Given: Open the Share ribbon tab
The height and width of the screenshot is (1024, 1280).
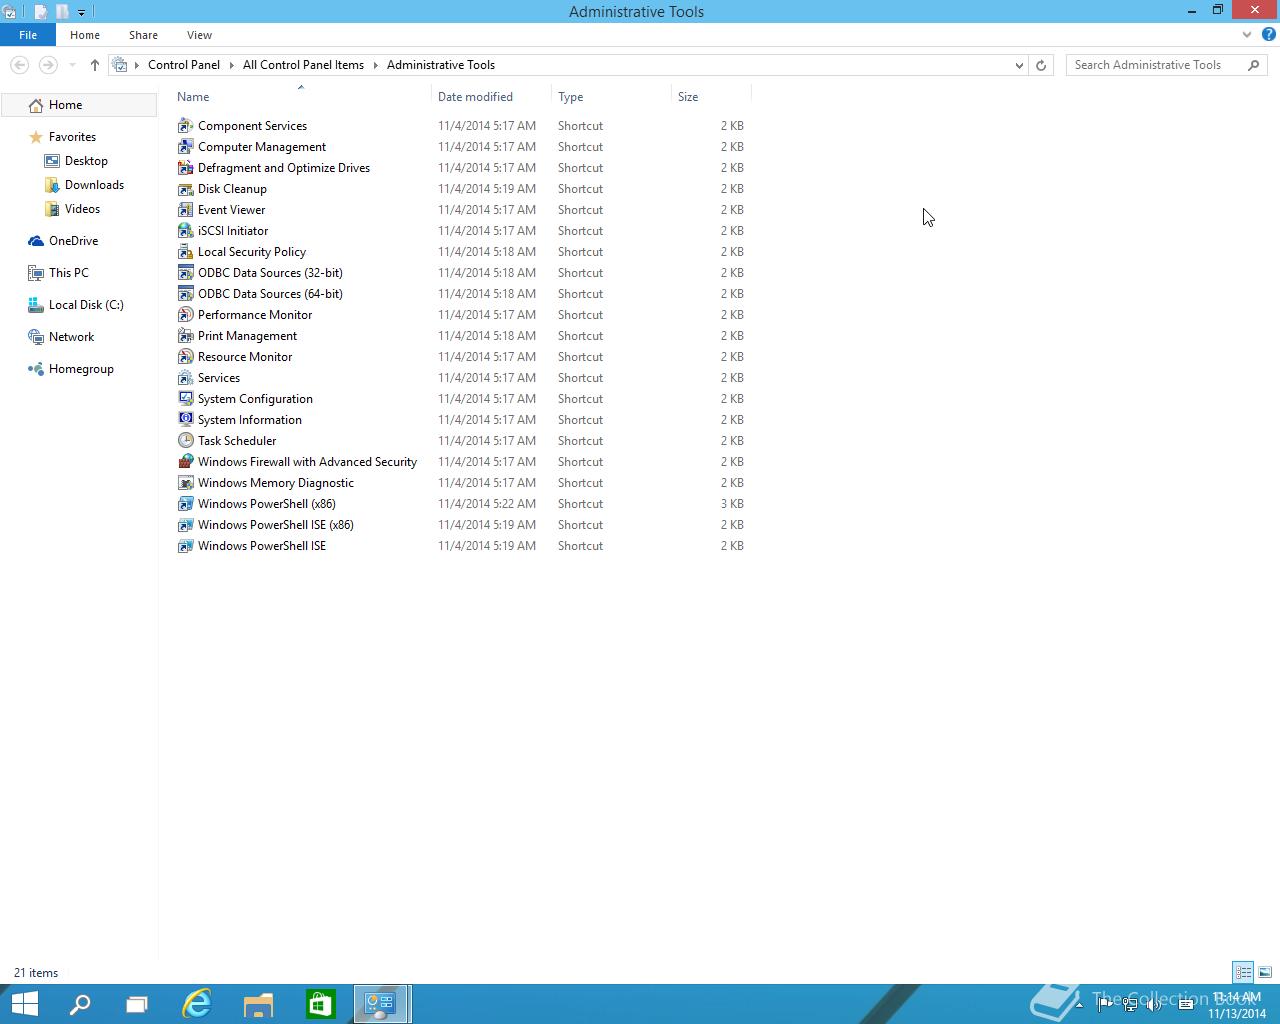Looking at the screenshot, I should (x=143, y=35).
